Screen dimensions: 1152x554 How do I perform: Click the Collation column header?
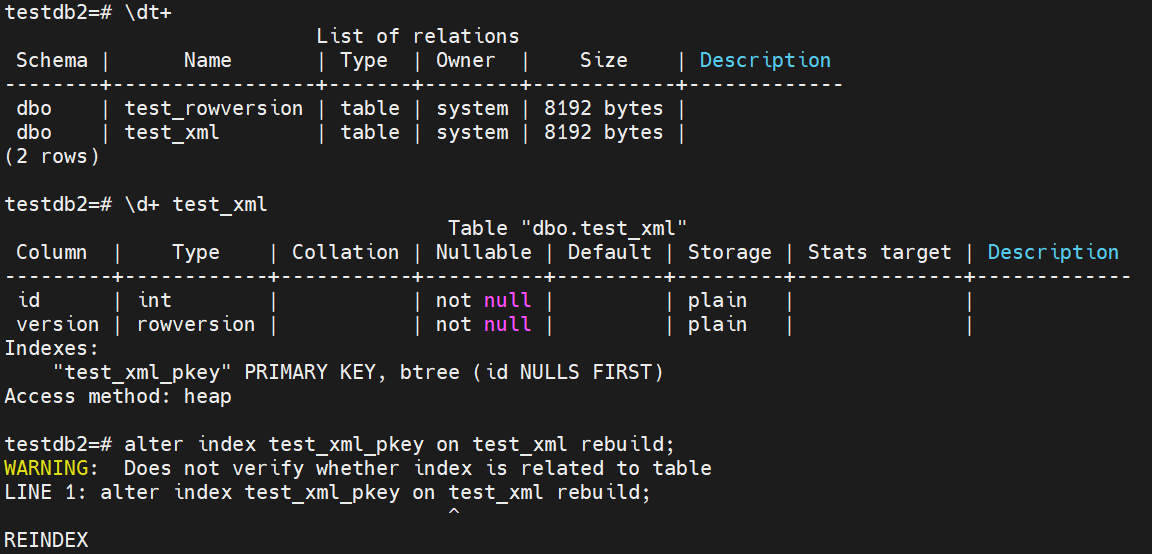point(345,253)
